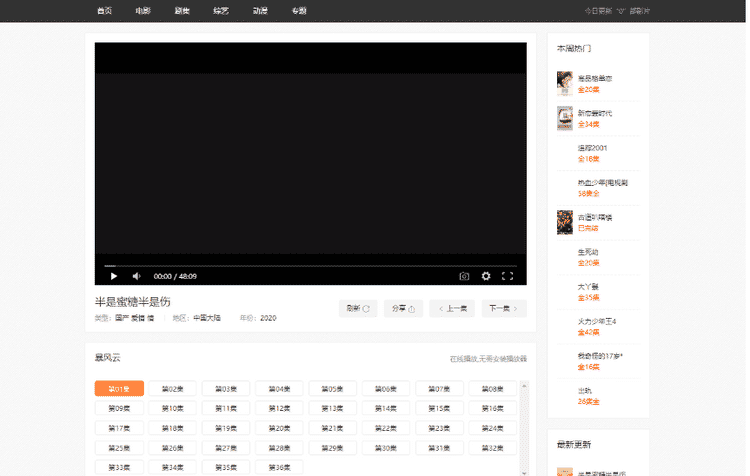Image resolution: width=750 pixels, height=476 pixels.
Task: Take a snapshot with the camera icon
Action: point(464,276)
